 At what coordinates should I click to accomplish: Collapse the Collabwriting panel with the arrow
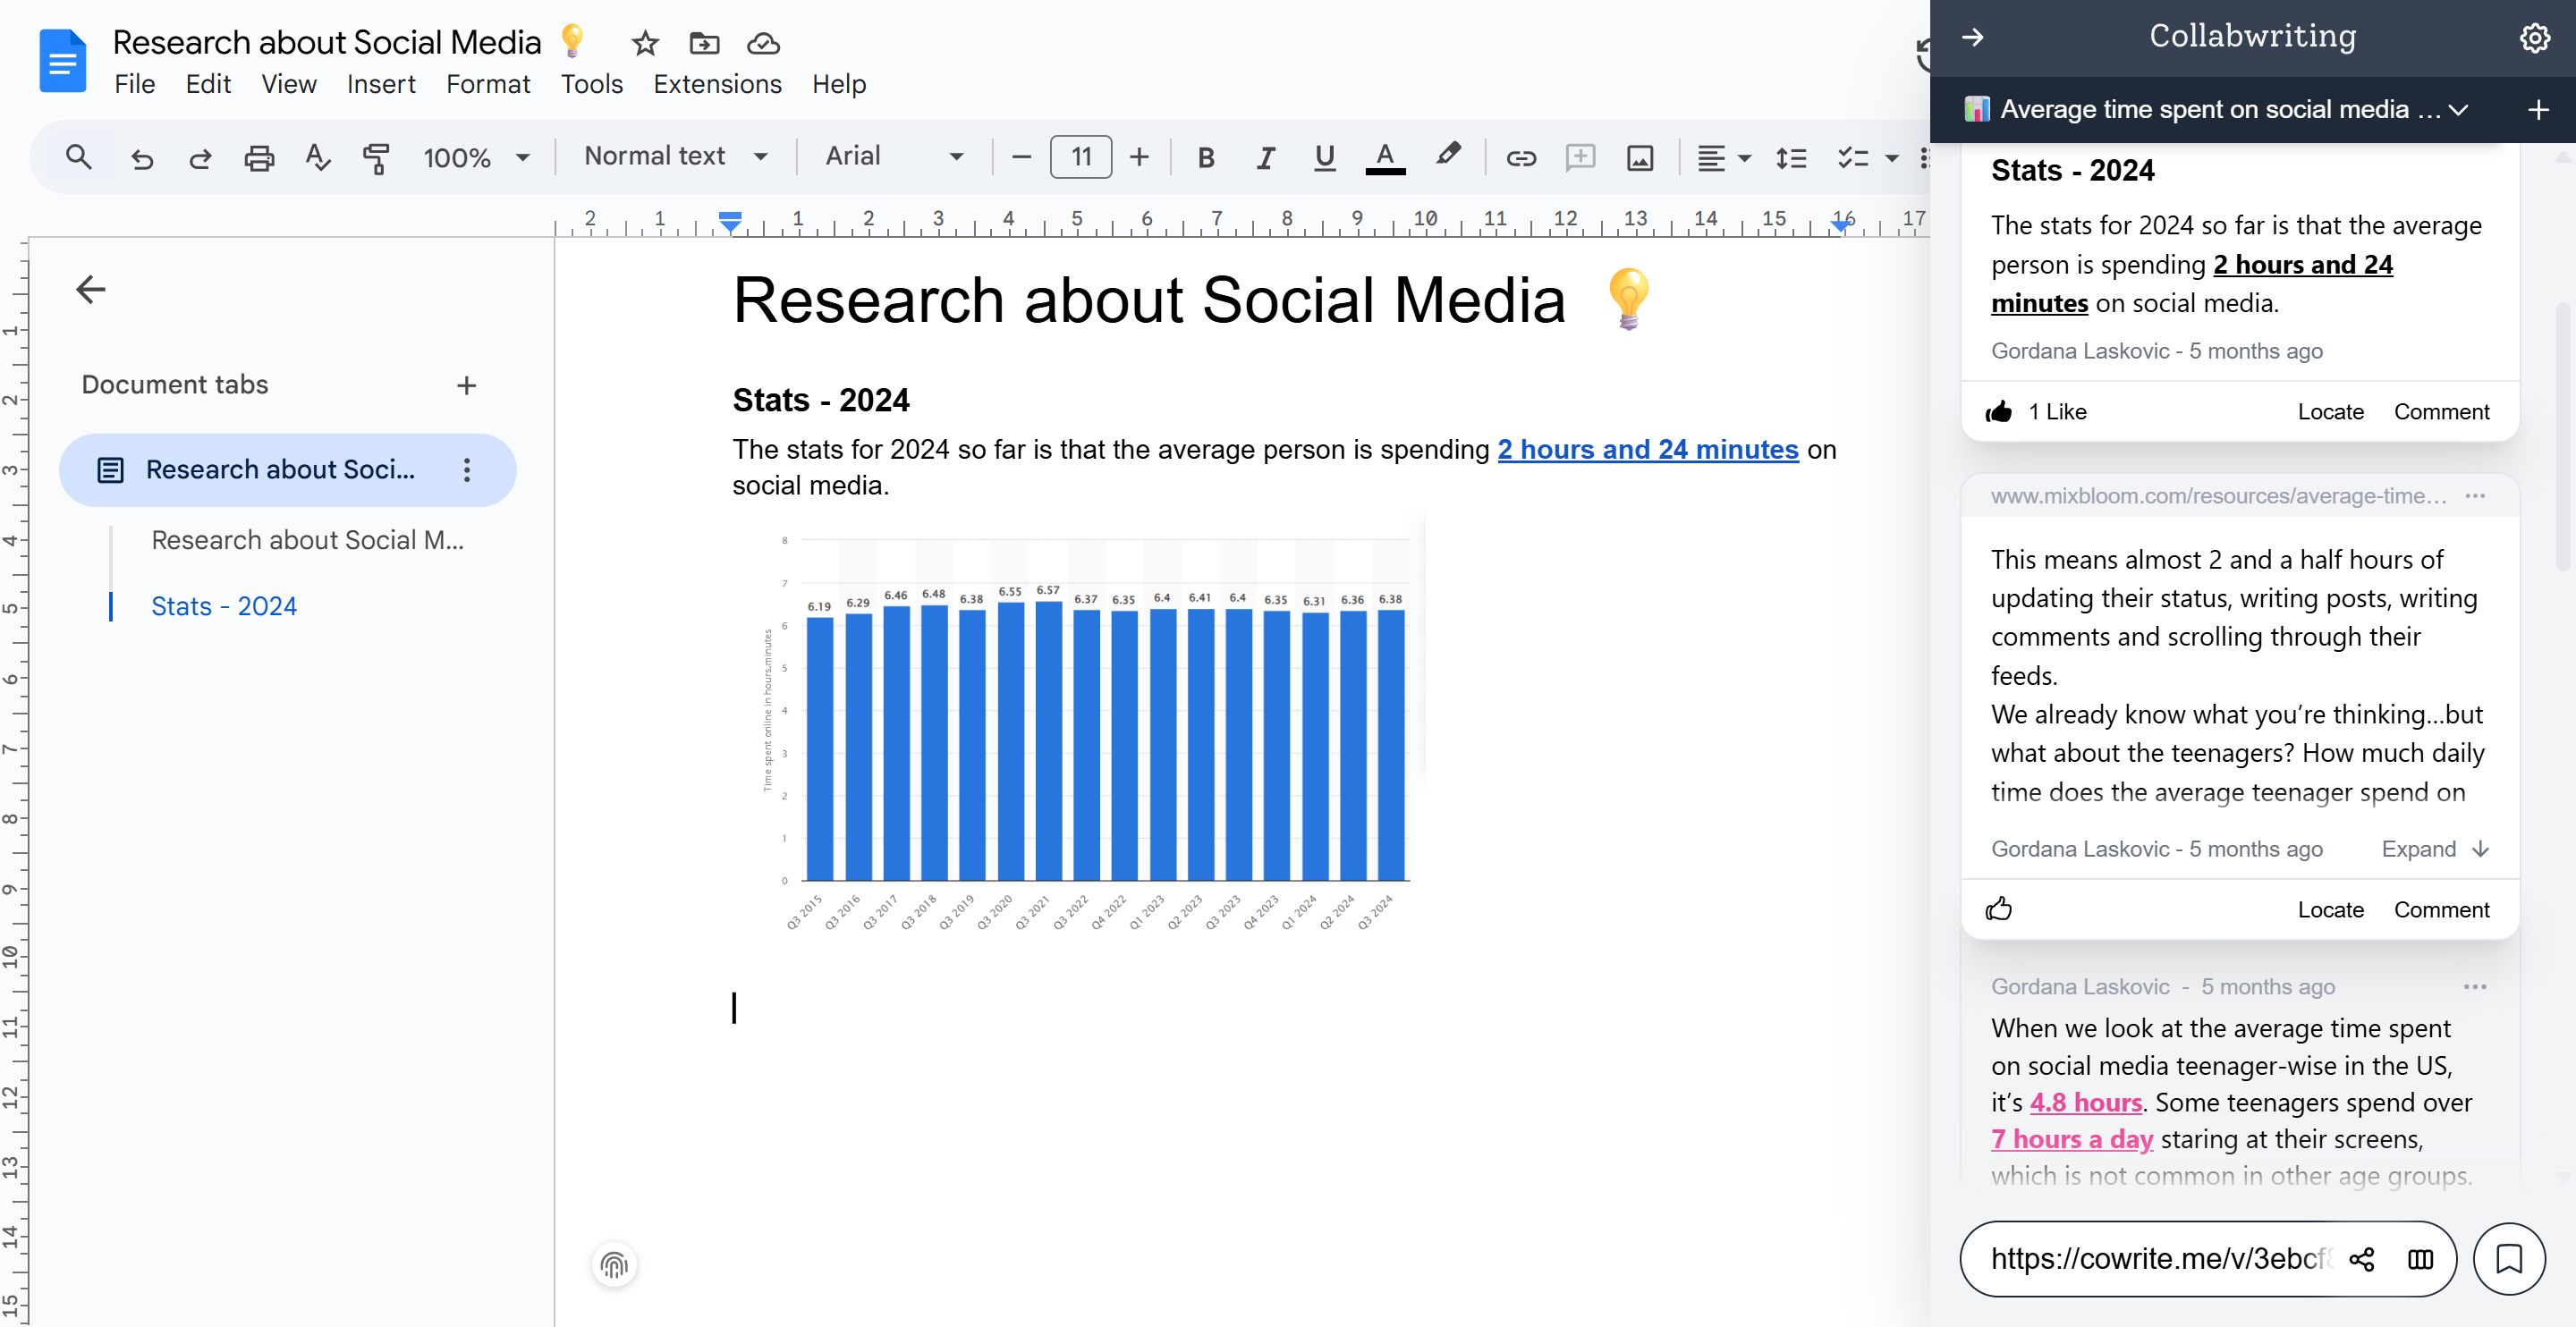click(x=1973, y=37)
